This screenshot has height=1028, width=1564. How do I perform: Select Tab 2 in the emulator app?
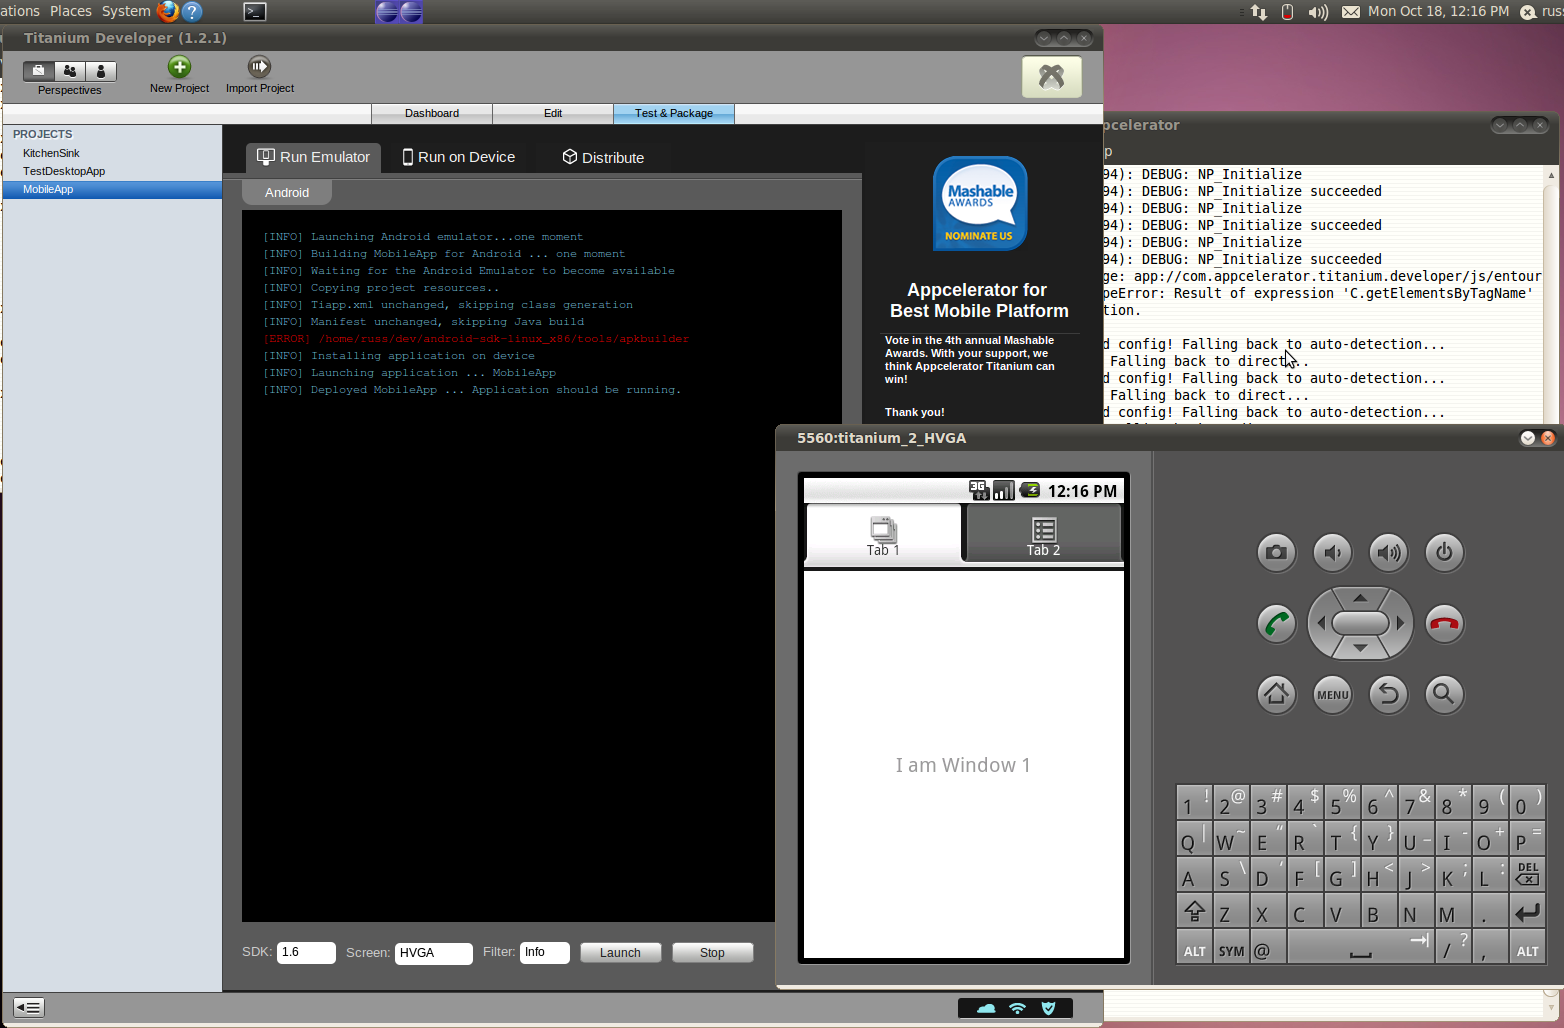(1043, 535)
